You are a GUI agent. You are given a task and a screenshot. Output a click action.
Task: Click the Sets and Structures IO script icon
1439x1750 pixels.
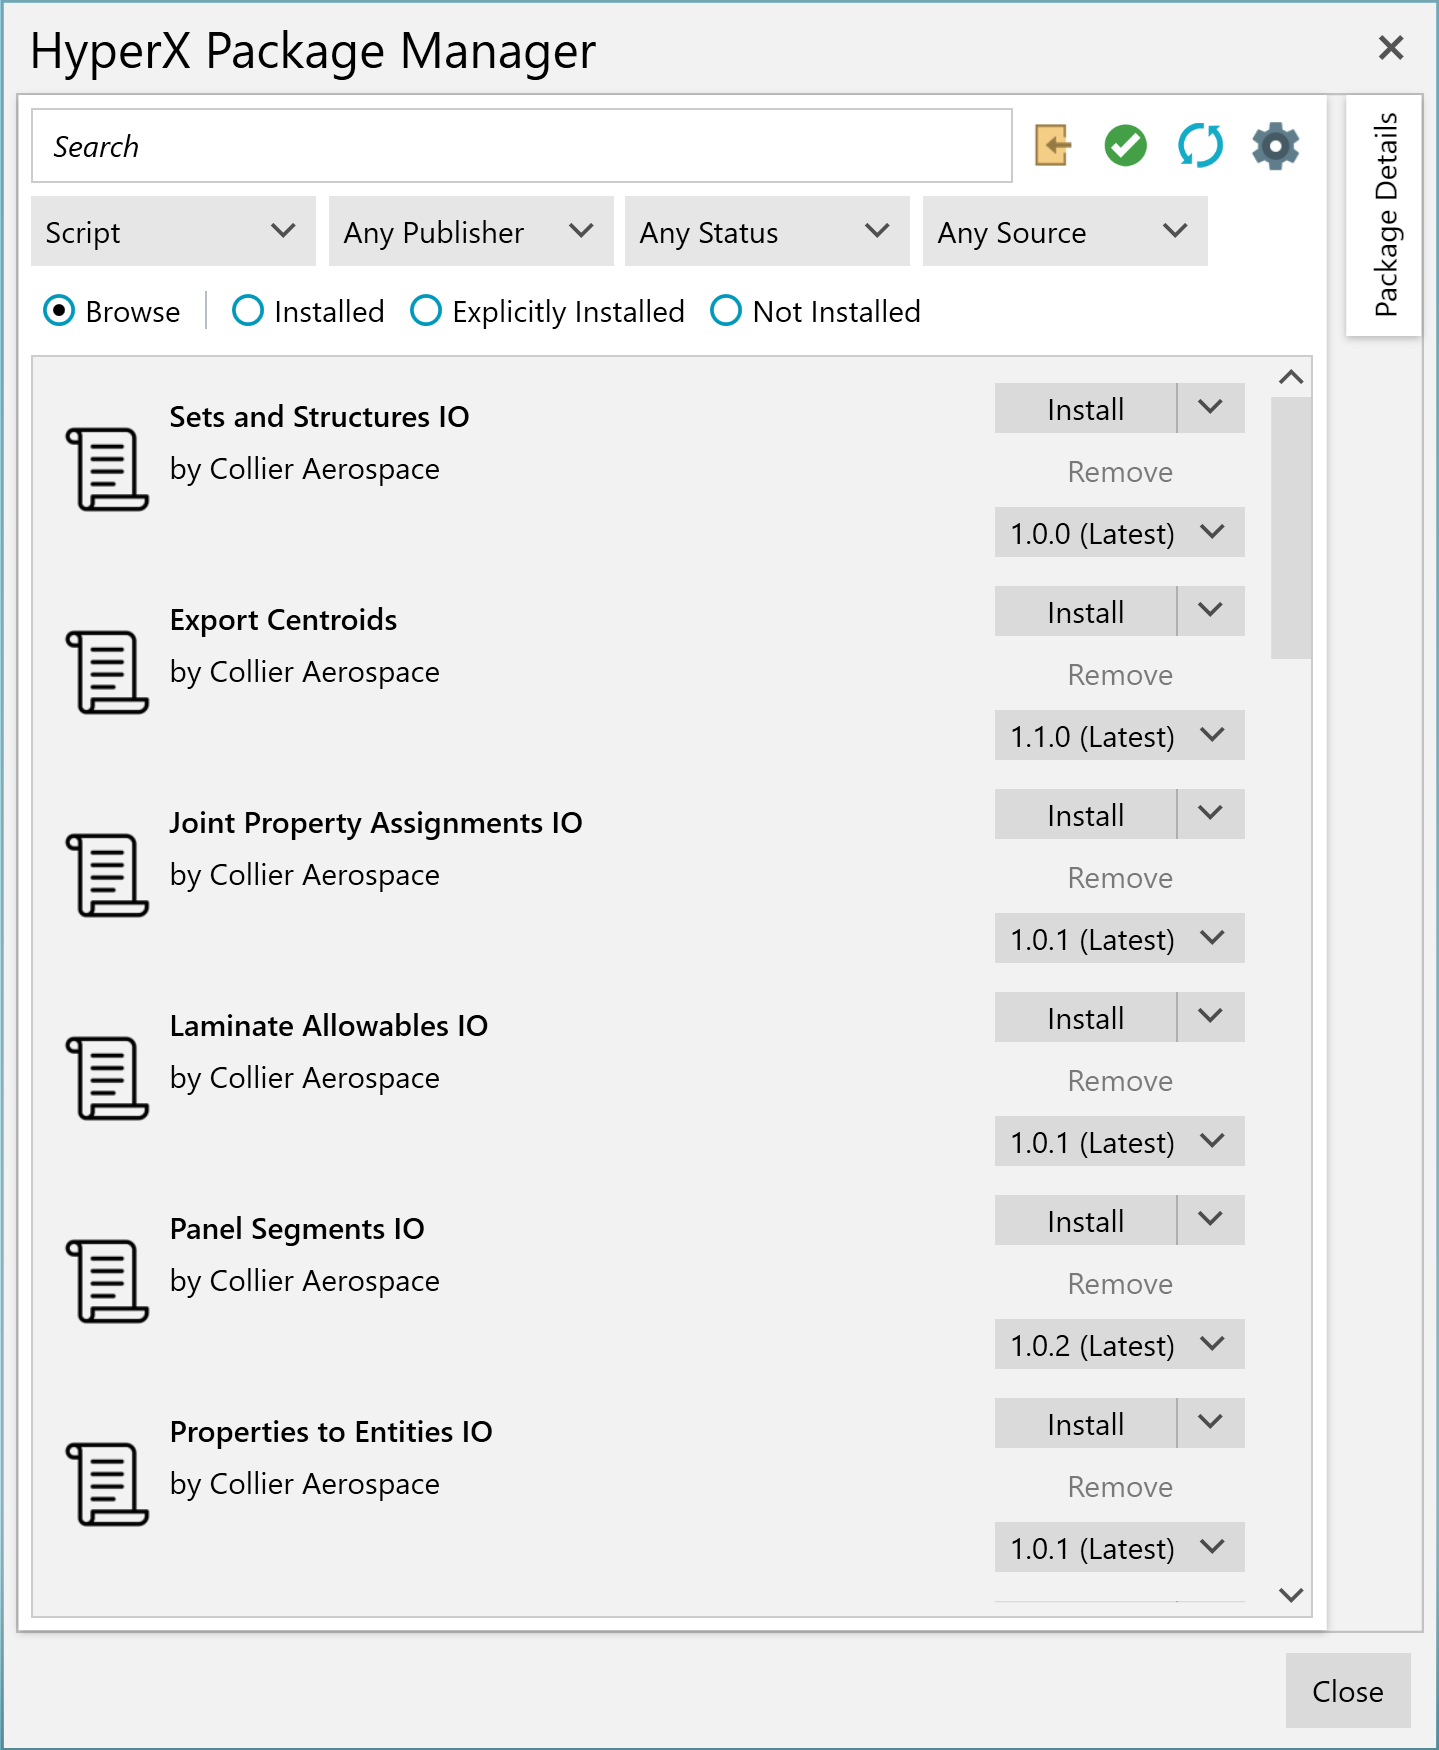coord(107,469)
